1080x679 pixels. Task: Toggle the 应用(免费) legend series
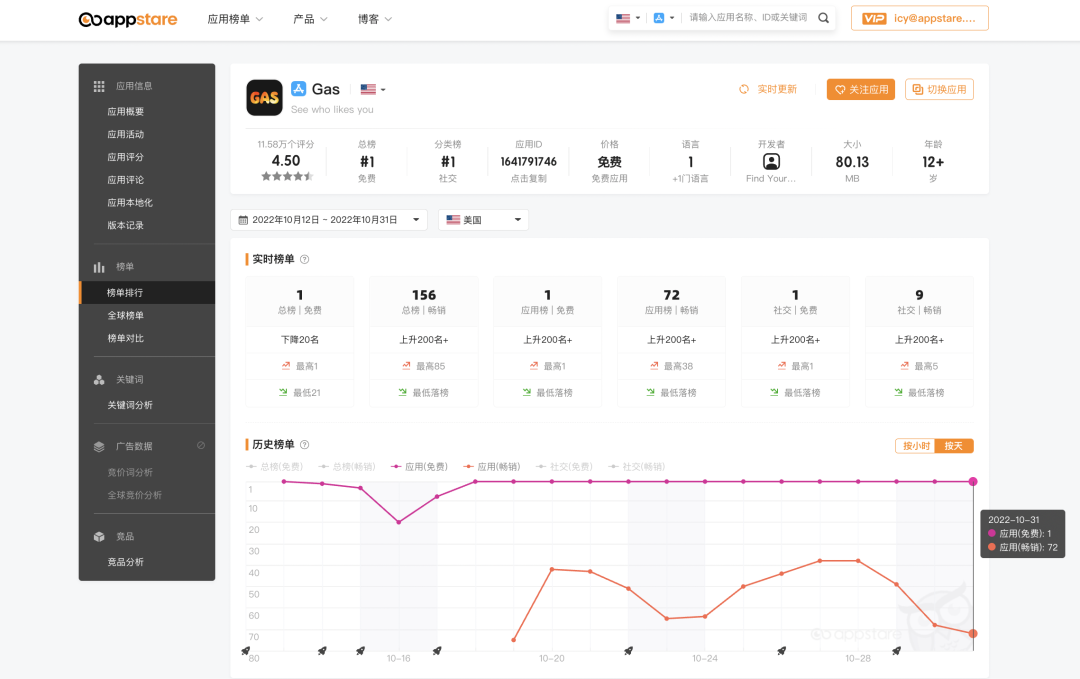(x=420, y=466)
